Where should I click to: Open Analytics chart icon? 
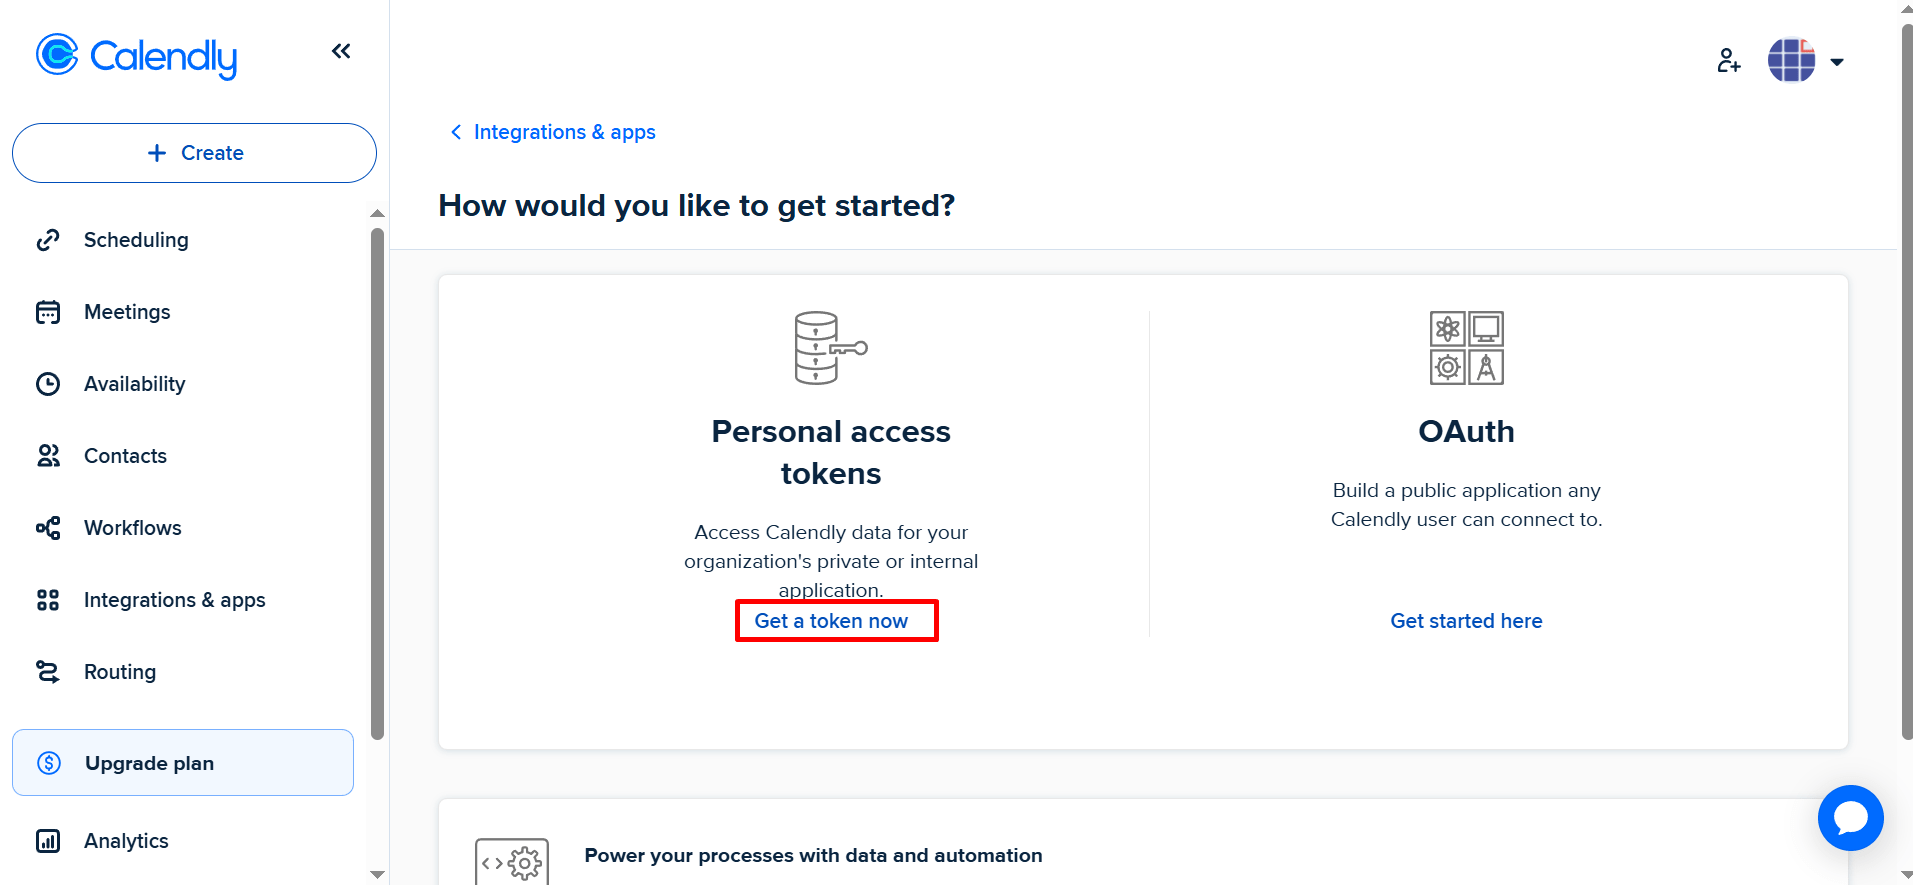tap(48, 841)
